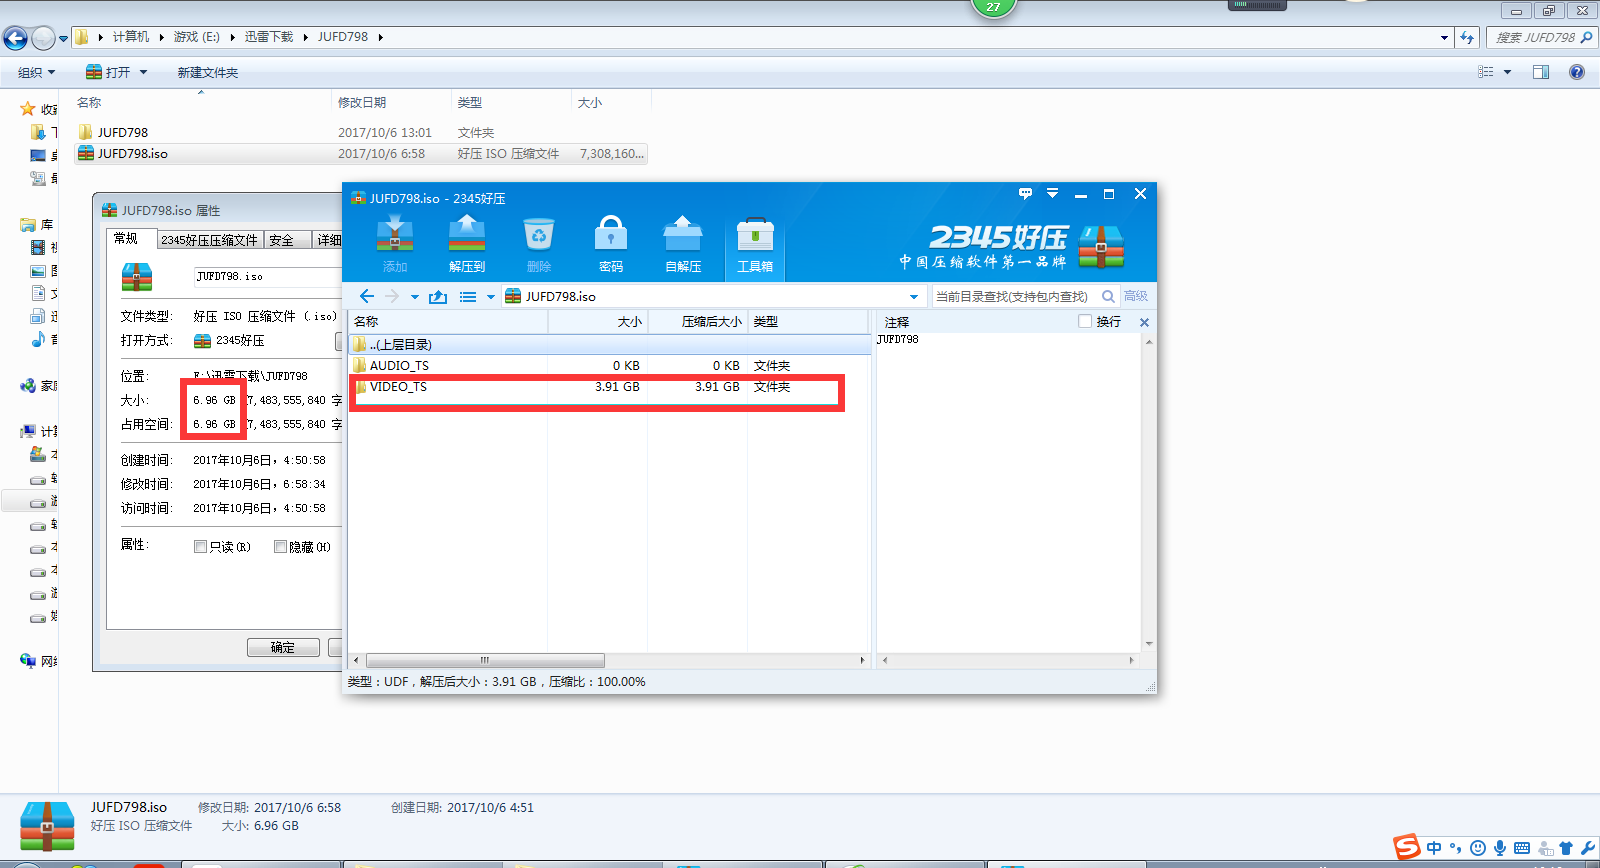Open the 2345好压 title bar menu arrow
1600x868 pixels.
tap(1052, 193)
